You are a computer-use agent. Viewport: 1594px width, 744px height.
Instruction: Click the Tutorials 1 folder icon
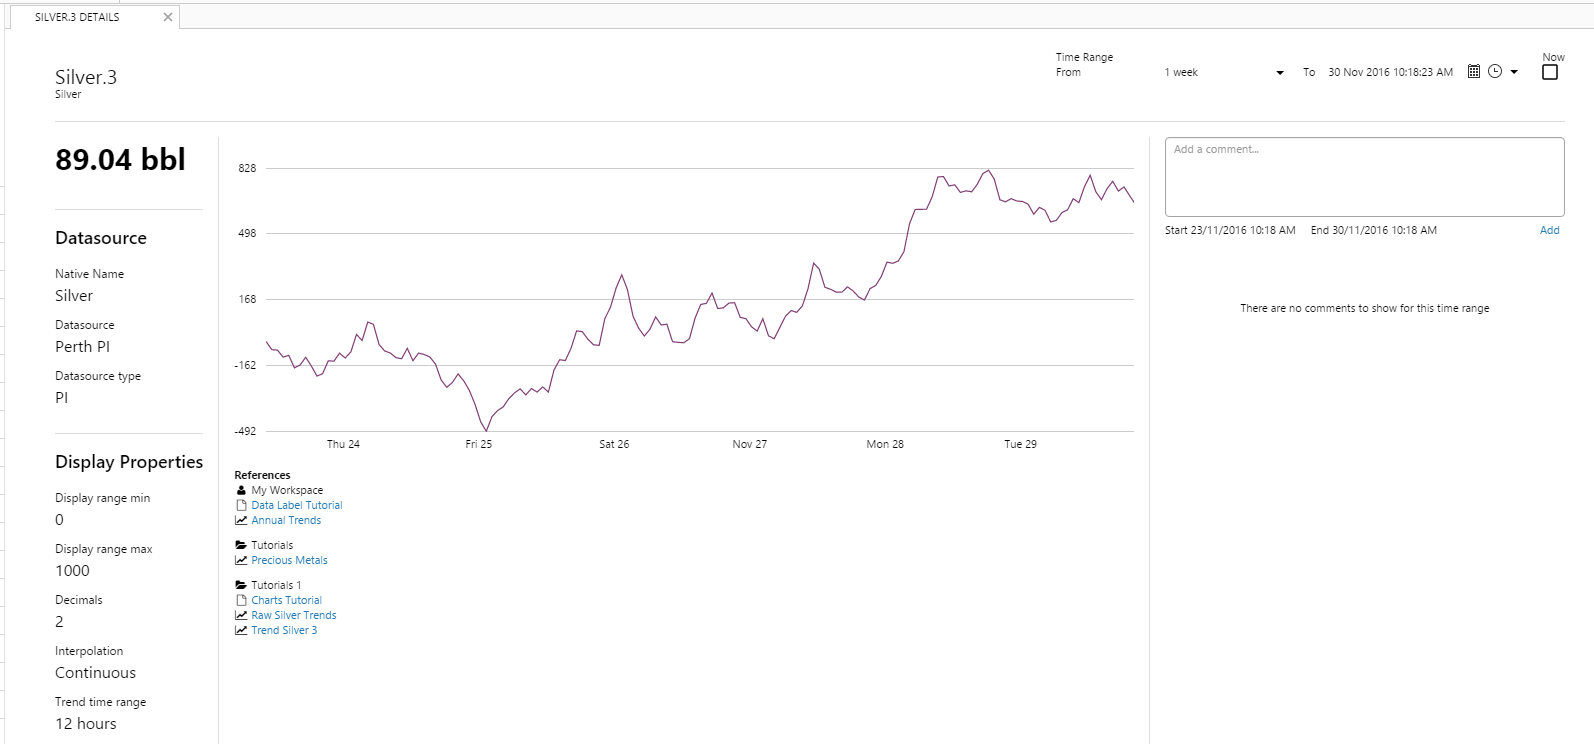point(241,585)
